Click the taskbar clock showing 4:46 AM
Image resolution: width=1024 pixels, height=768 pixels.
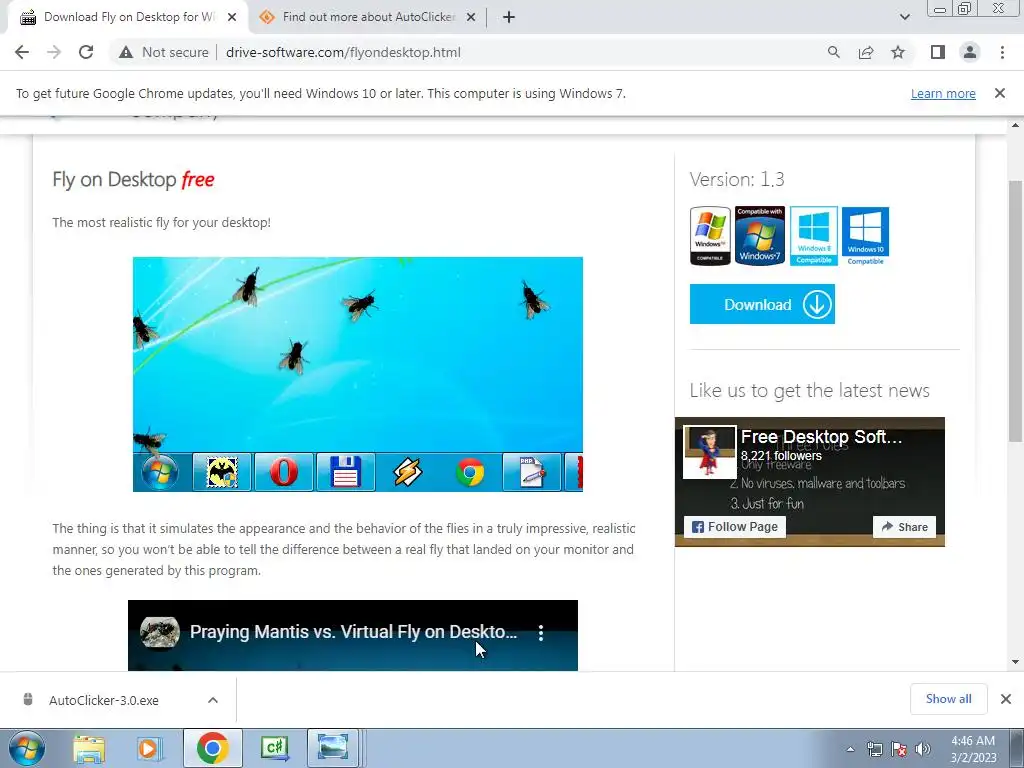[x=973, y=748]
